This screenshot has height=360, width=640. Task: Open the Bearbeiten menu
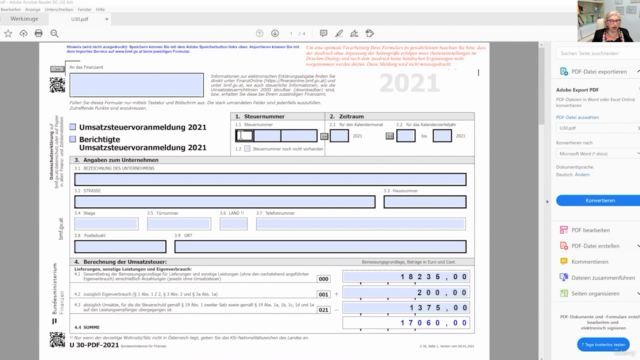11,9
